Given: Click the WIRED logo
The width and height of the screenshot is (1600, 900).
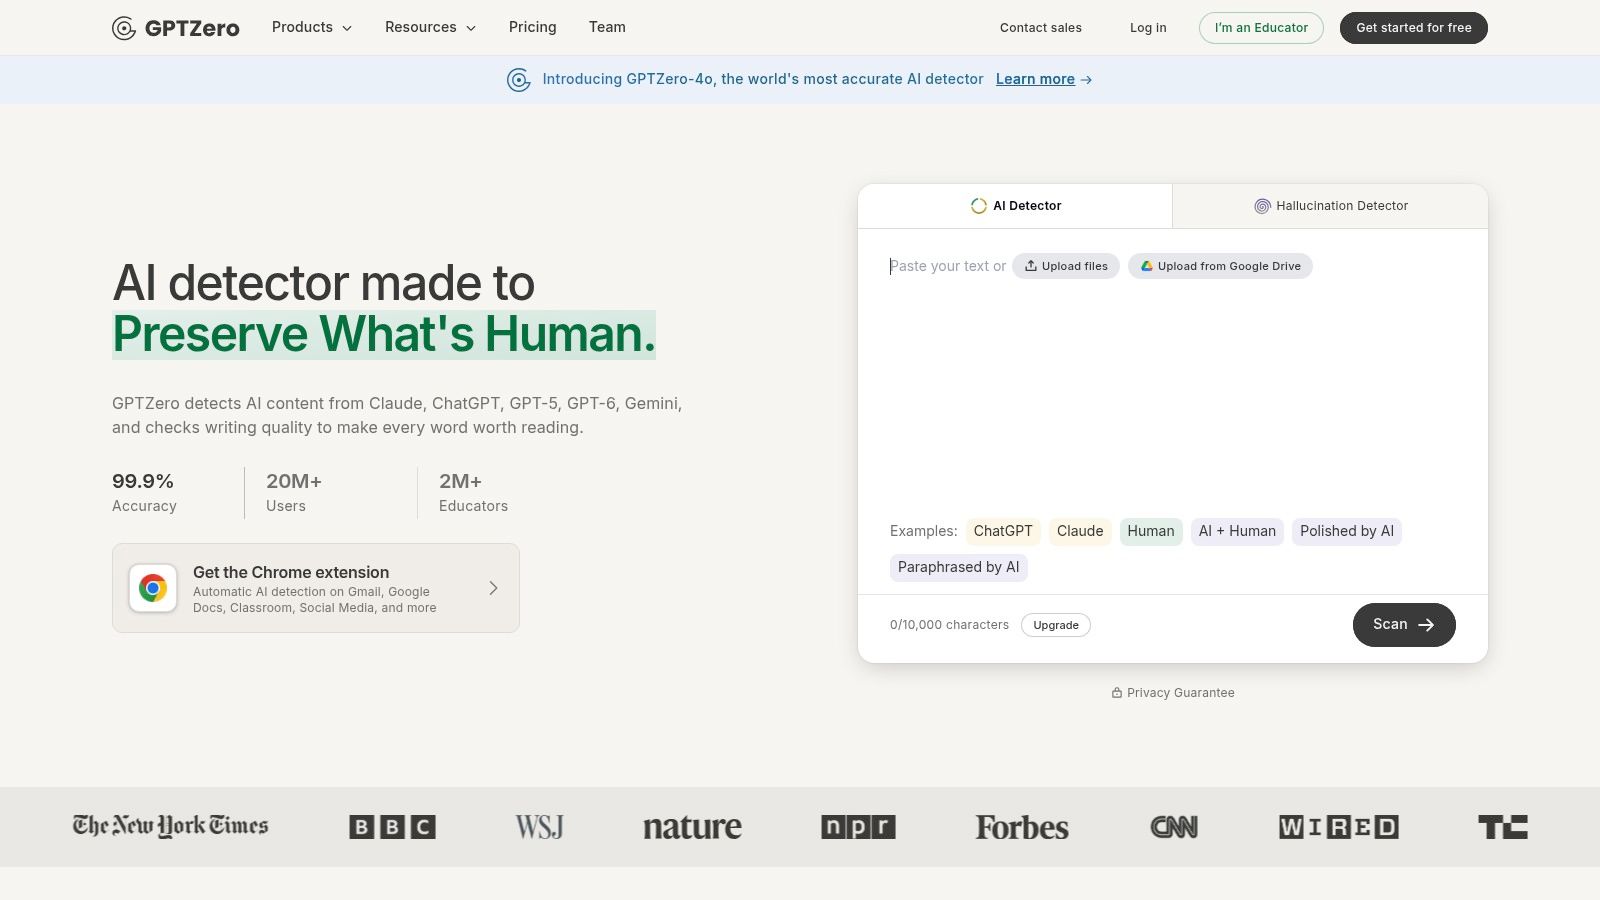Looking at the screenshot, I should [1338, 827].
